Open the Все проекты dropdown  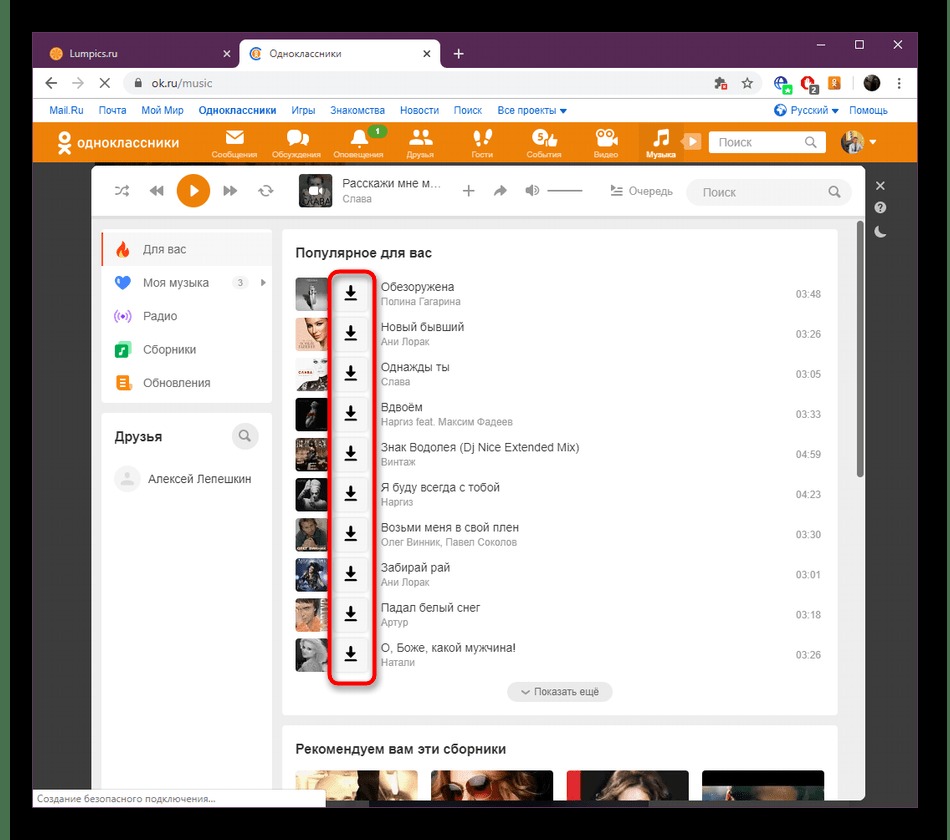(531, 110)
